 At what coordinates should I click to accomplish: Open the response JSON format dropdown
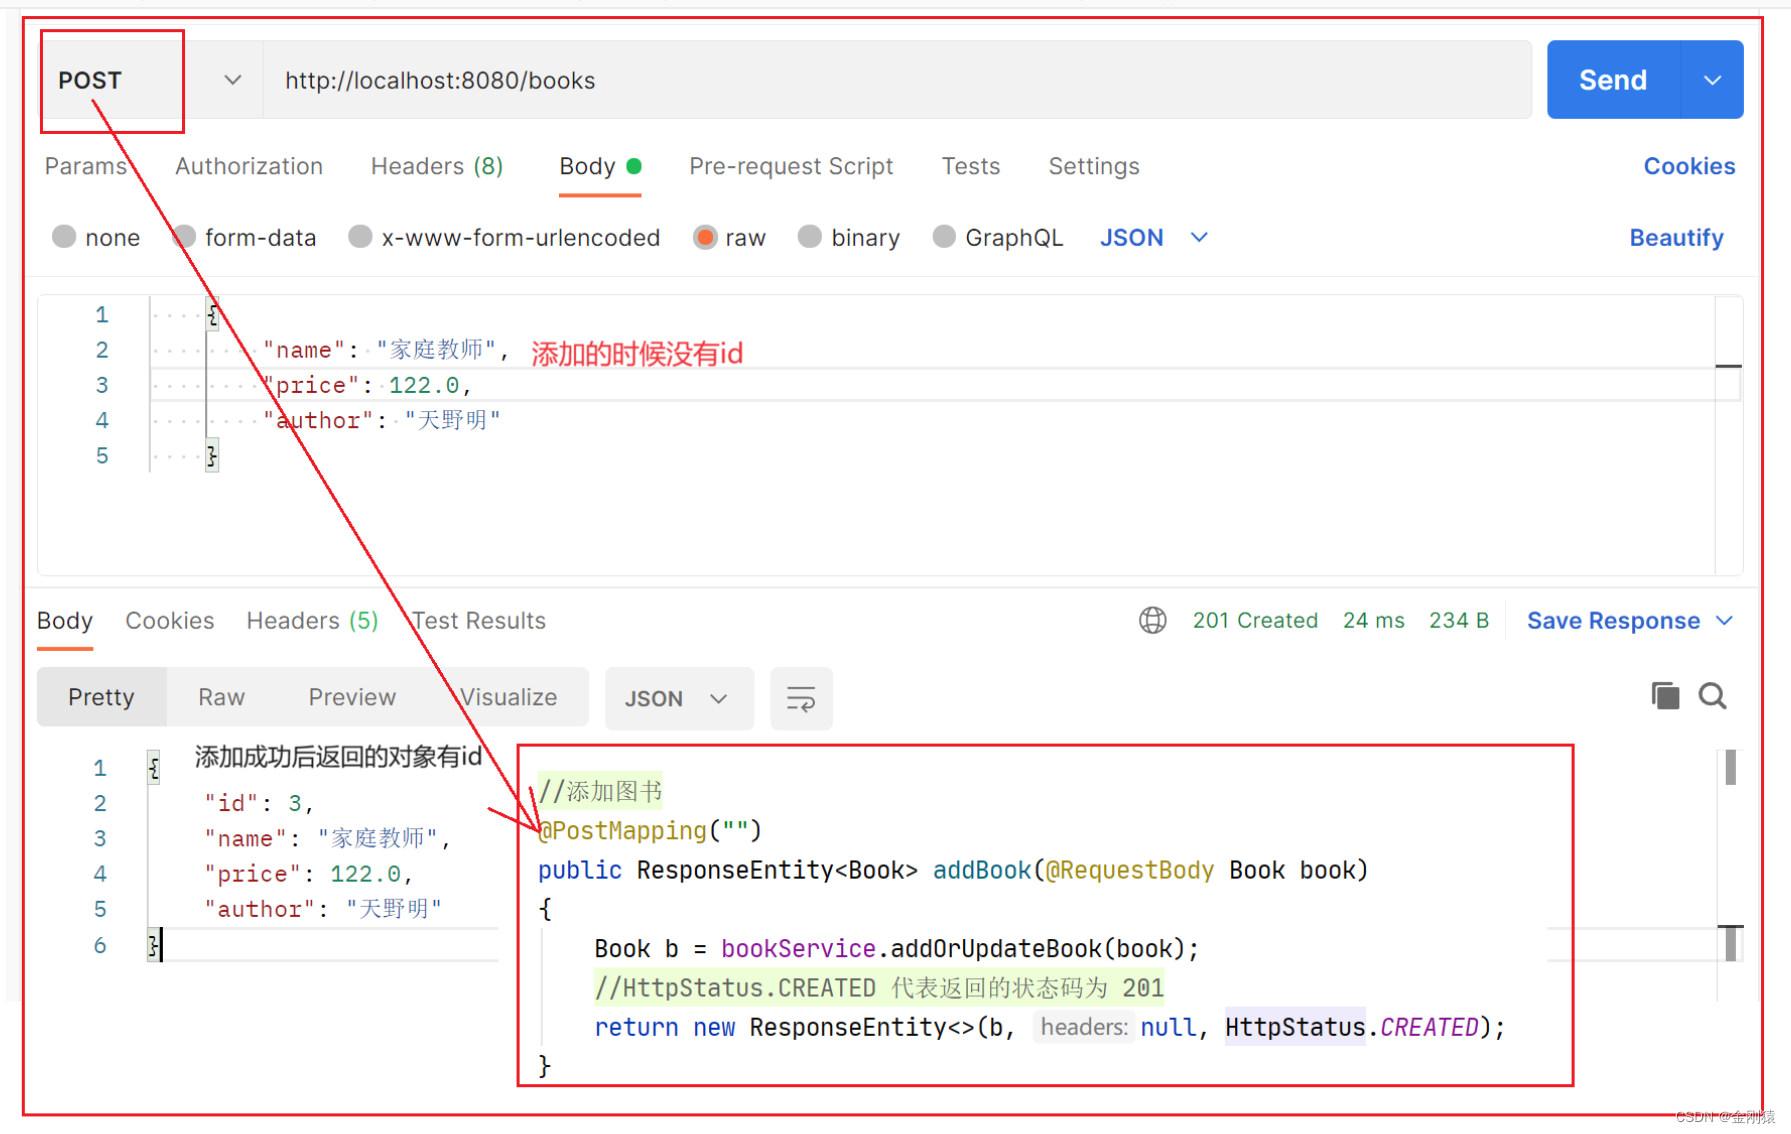[678, 698]
